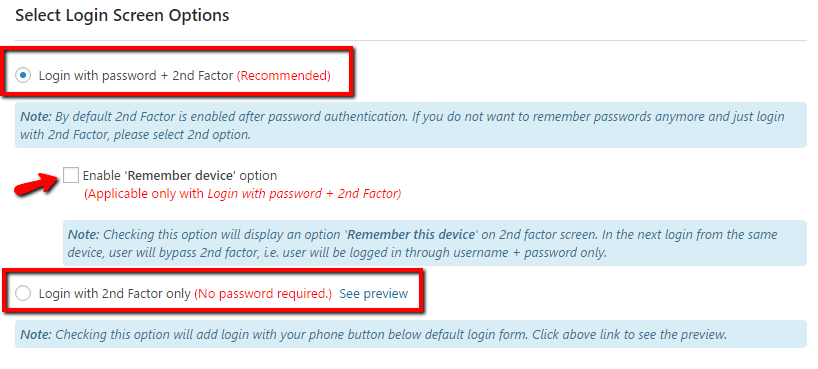Viewport: 818px width, 369px height.
Task: Click the bold "Remember this device" text in the note
Action: pos(411,234)
